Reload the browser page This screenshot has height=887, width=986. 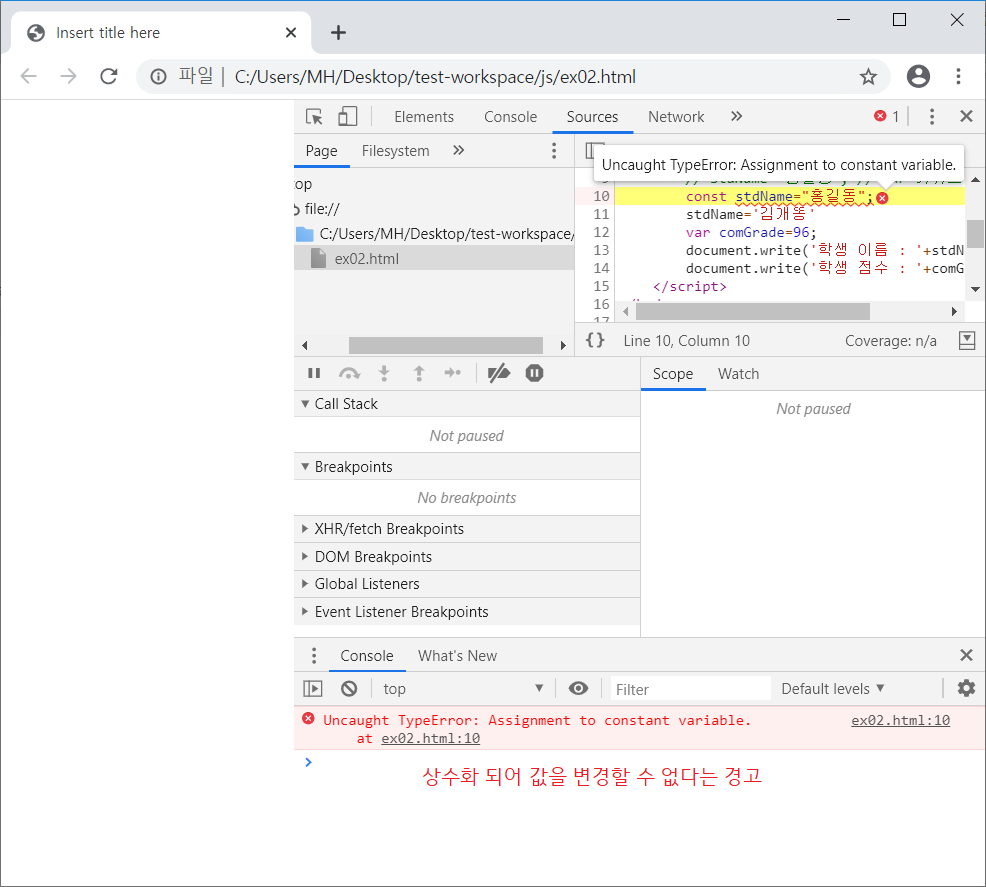[109, 77]
